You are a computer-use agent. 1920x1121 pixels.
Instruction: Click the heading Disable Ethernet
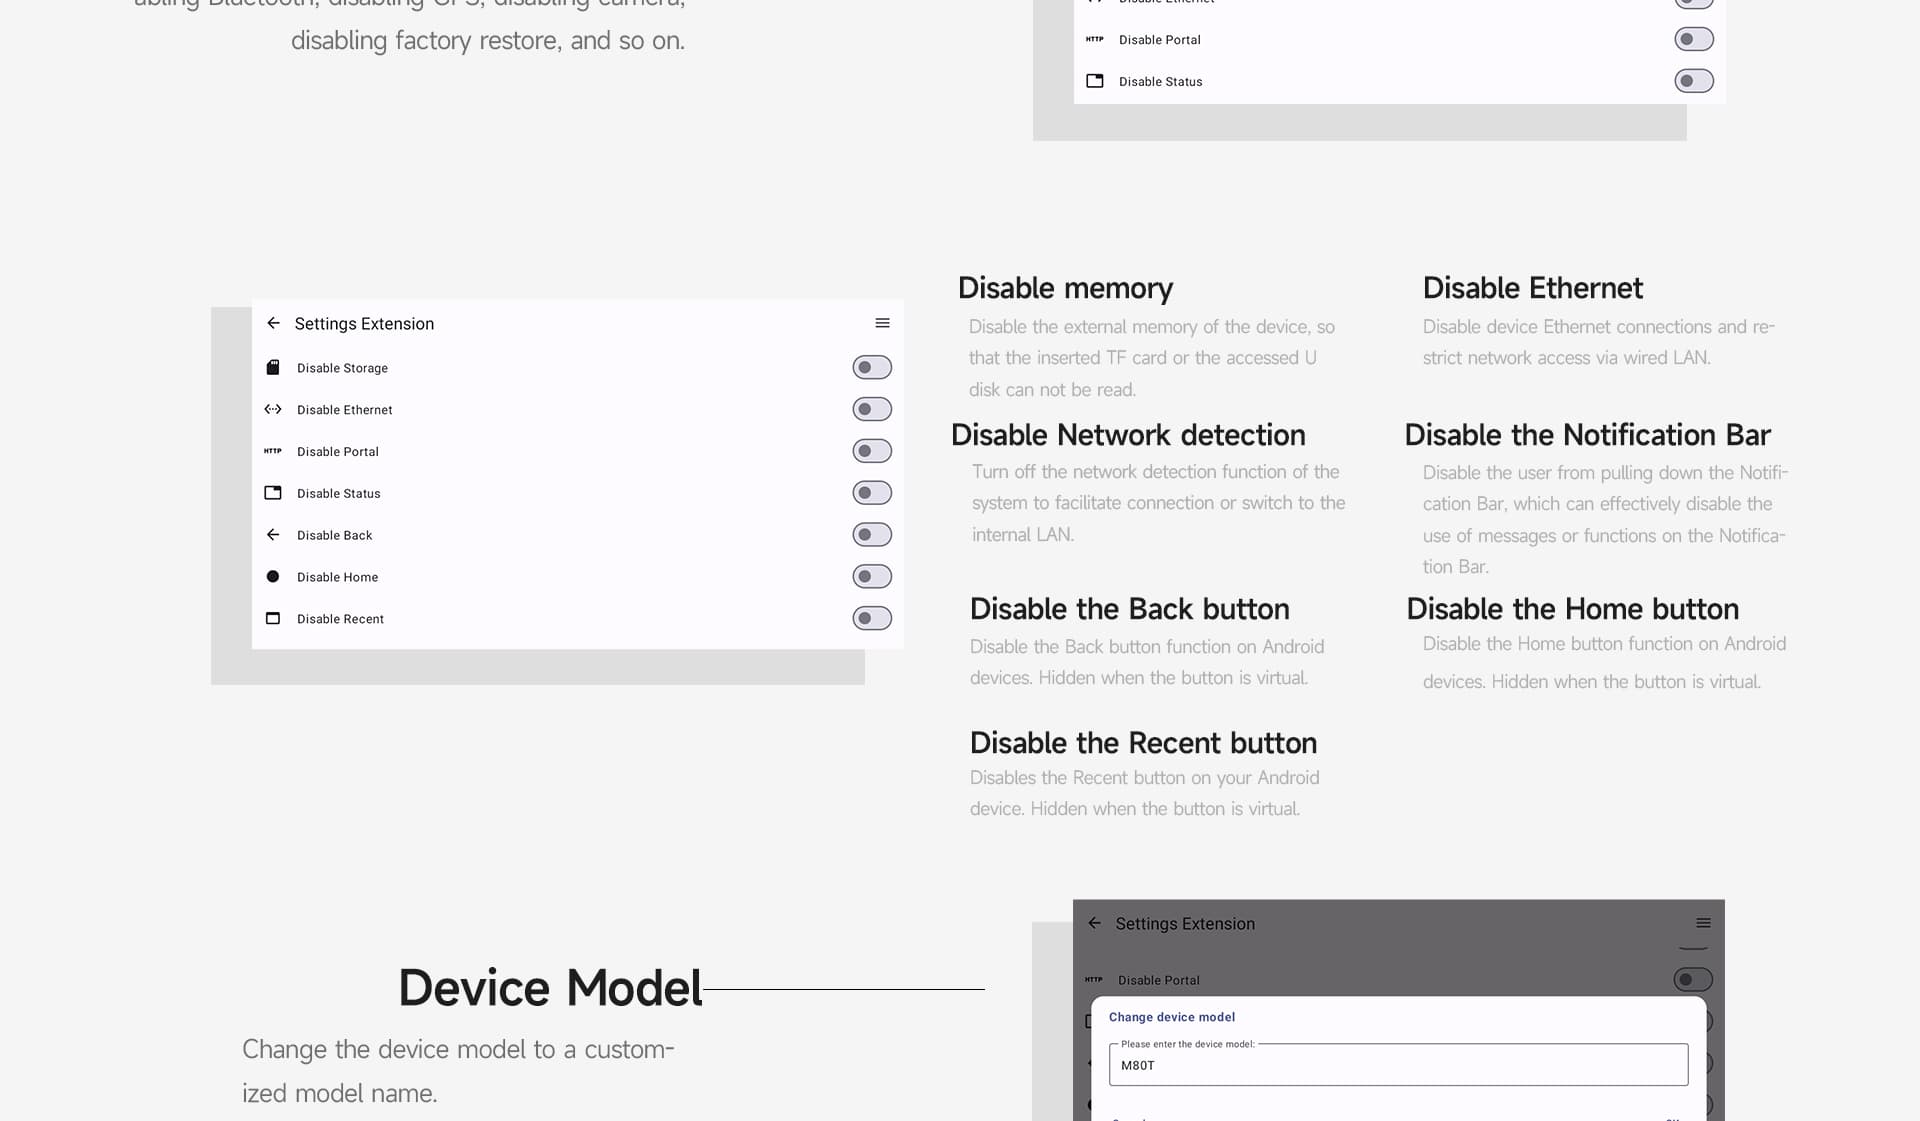tap(1532, 288)
